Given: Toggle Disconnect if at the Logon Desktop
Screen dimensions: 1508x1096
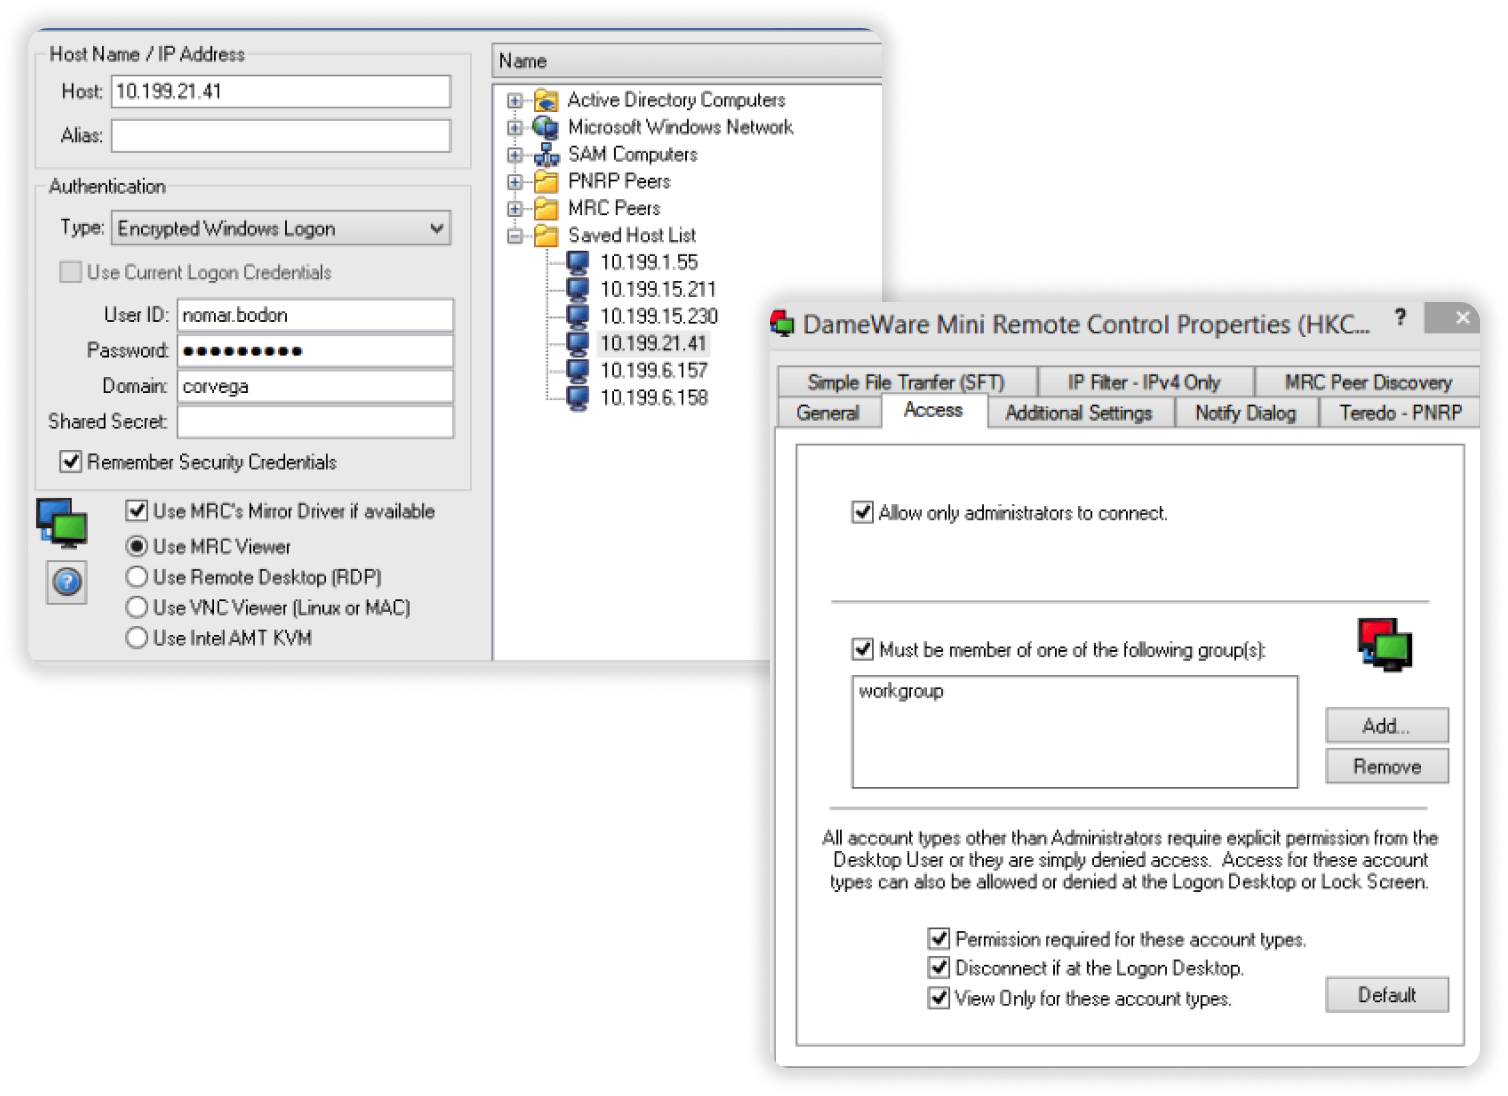Looking at the screenshot, I should point(938,967).
